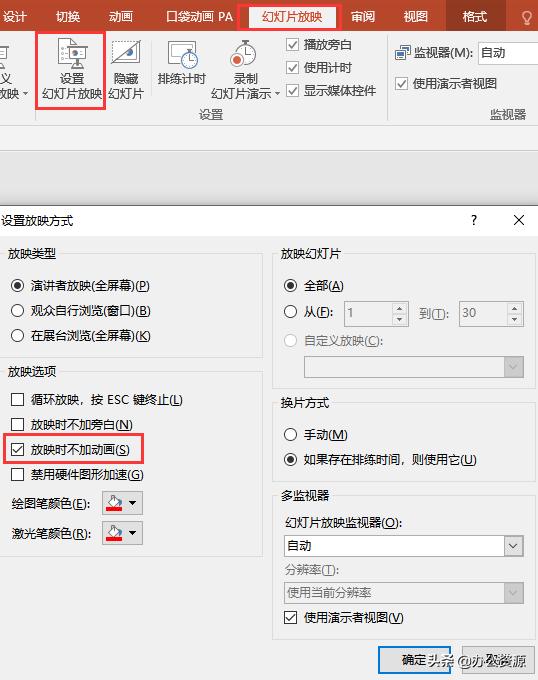Close the 设置放映方式 dialog
Image resolution: width=538 pixels, height=680 pixels.
click(519, 220)
